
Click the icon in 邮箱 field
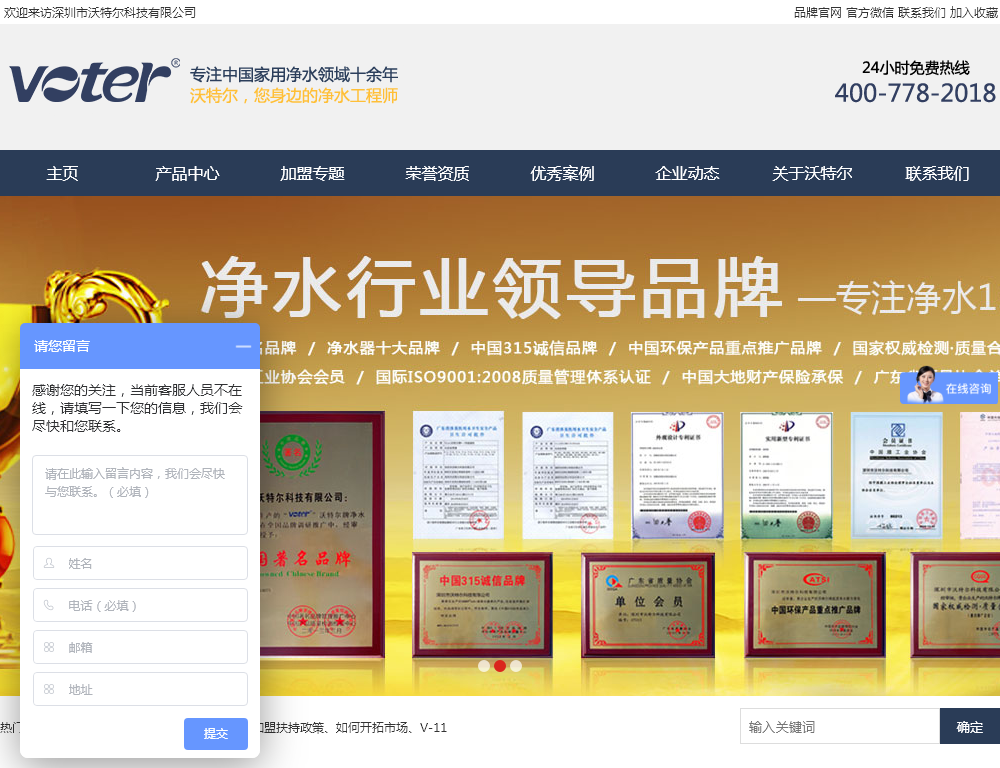click(x=49, y=647)
